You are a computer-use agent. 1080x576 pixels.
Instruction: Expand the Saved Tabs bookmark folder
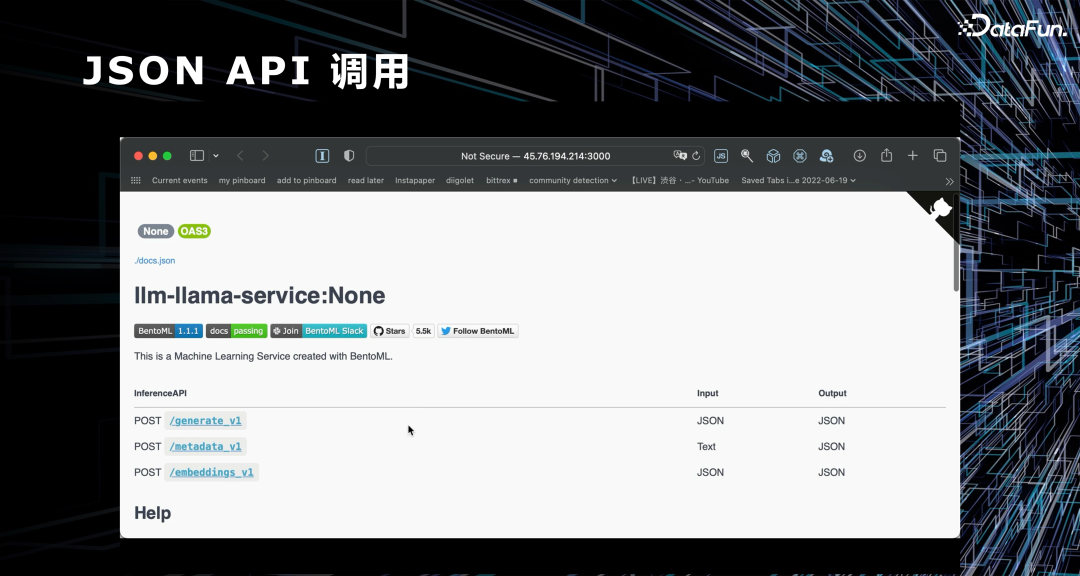[x=798, y=181]
